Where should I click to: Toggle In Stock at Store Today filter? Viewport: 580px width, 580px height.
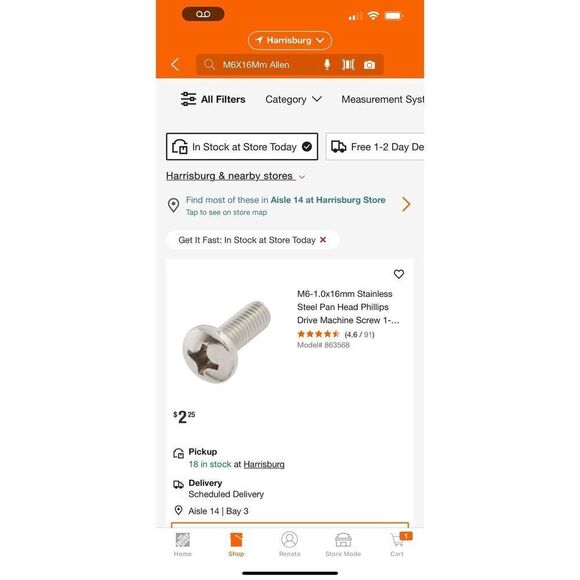pyautogui.click(x=242, y=147)
